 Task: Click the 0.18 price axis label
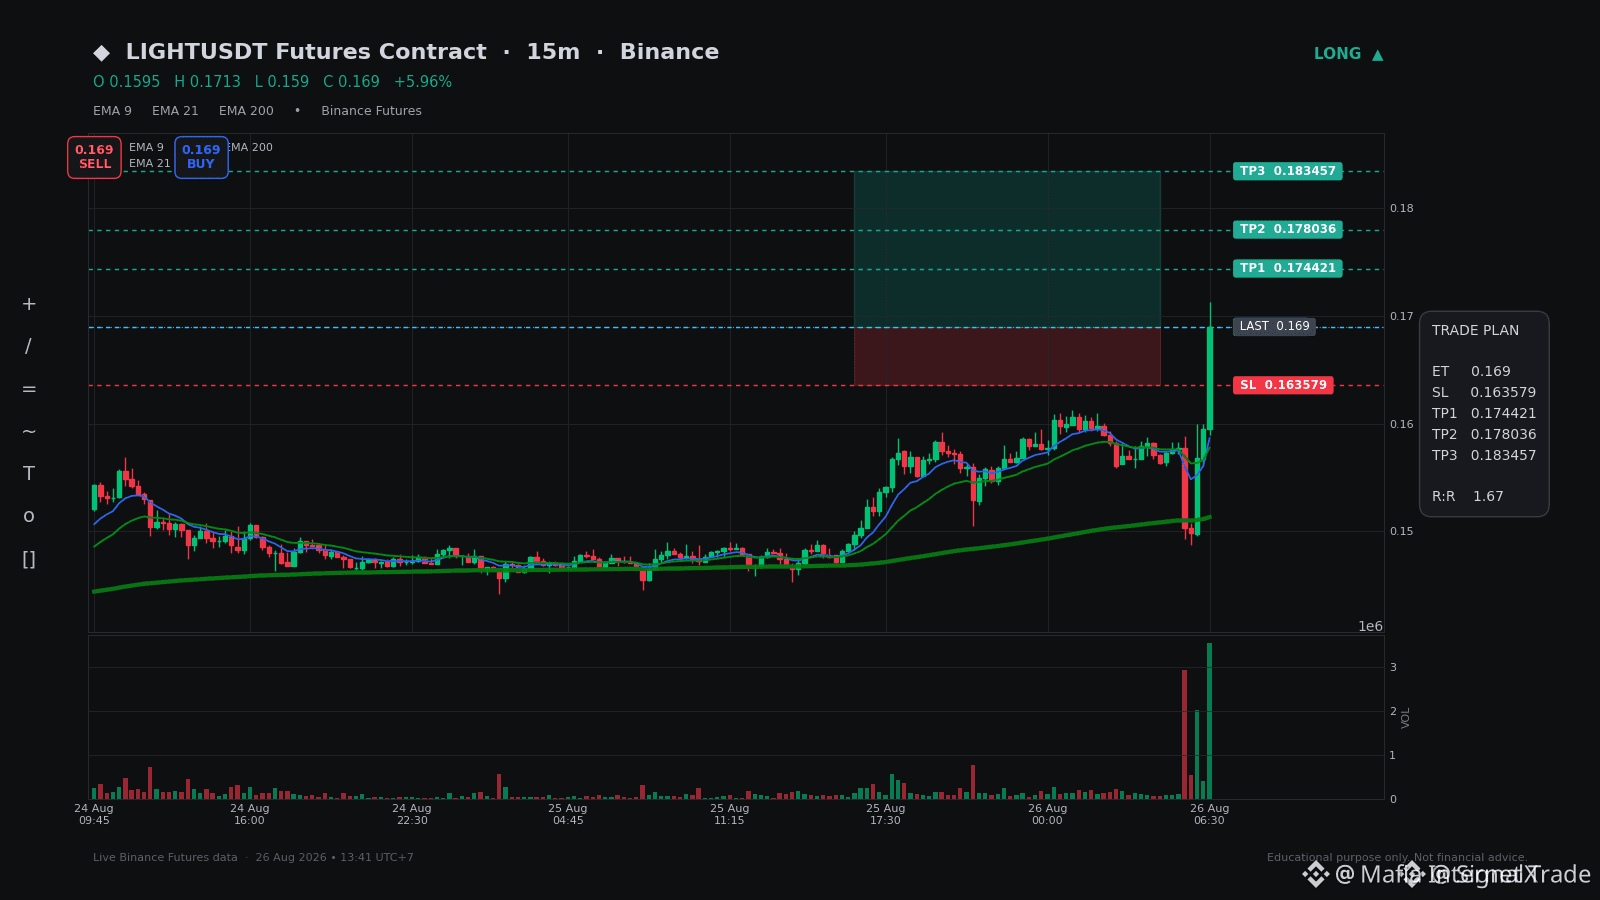coord(1402,209)
